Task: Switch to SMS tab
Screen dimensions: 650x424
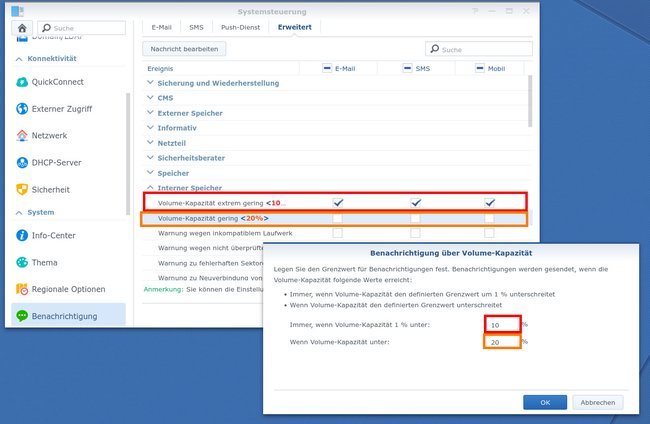Action: pyautogui.click(x=196, y=27)
